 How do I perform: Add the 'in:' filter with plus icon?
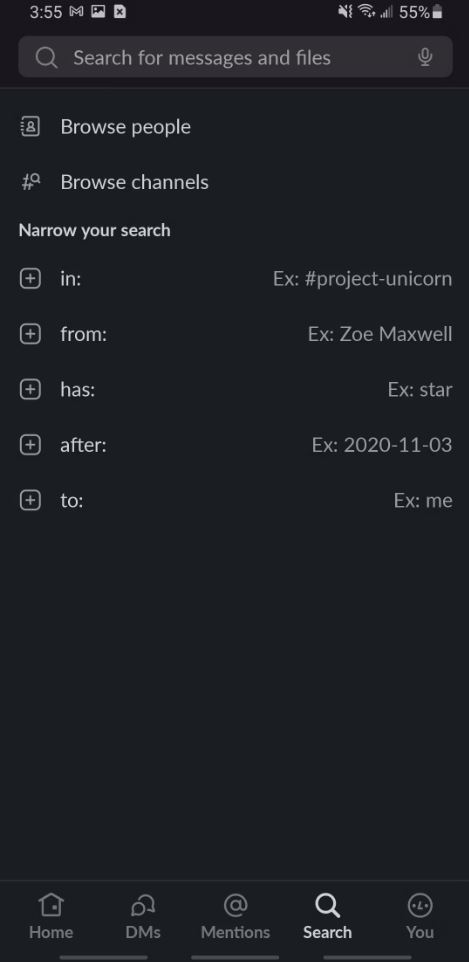30,279
